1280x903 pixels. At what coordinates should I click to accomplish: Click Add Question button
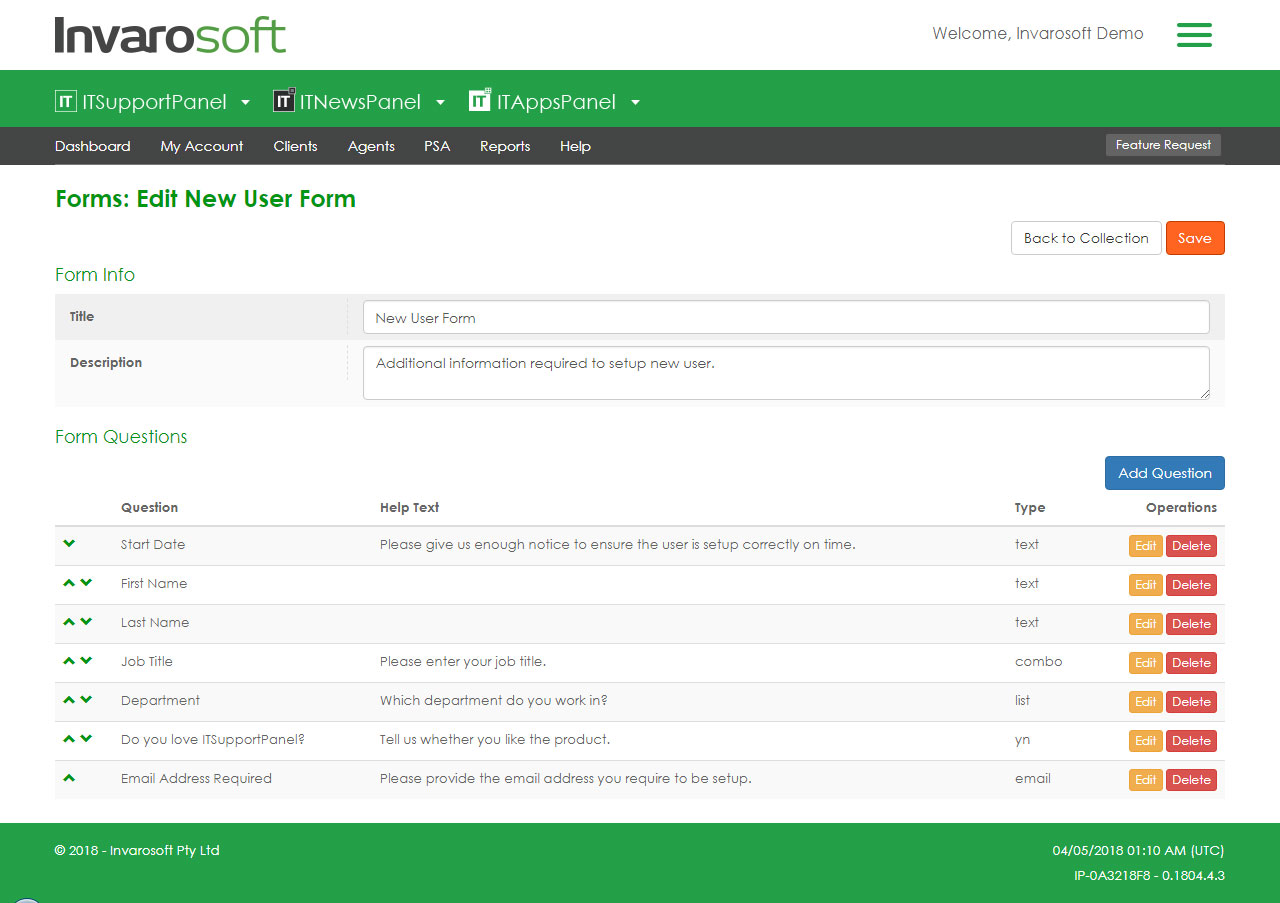(1164, 473)
